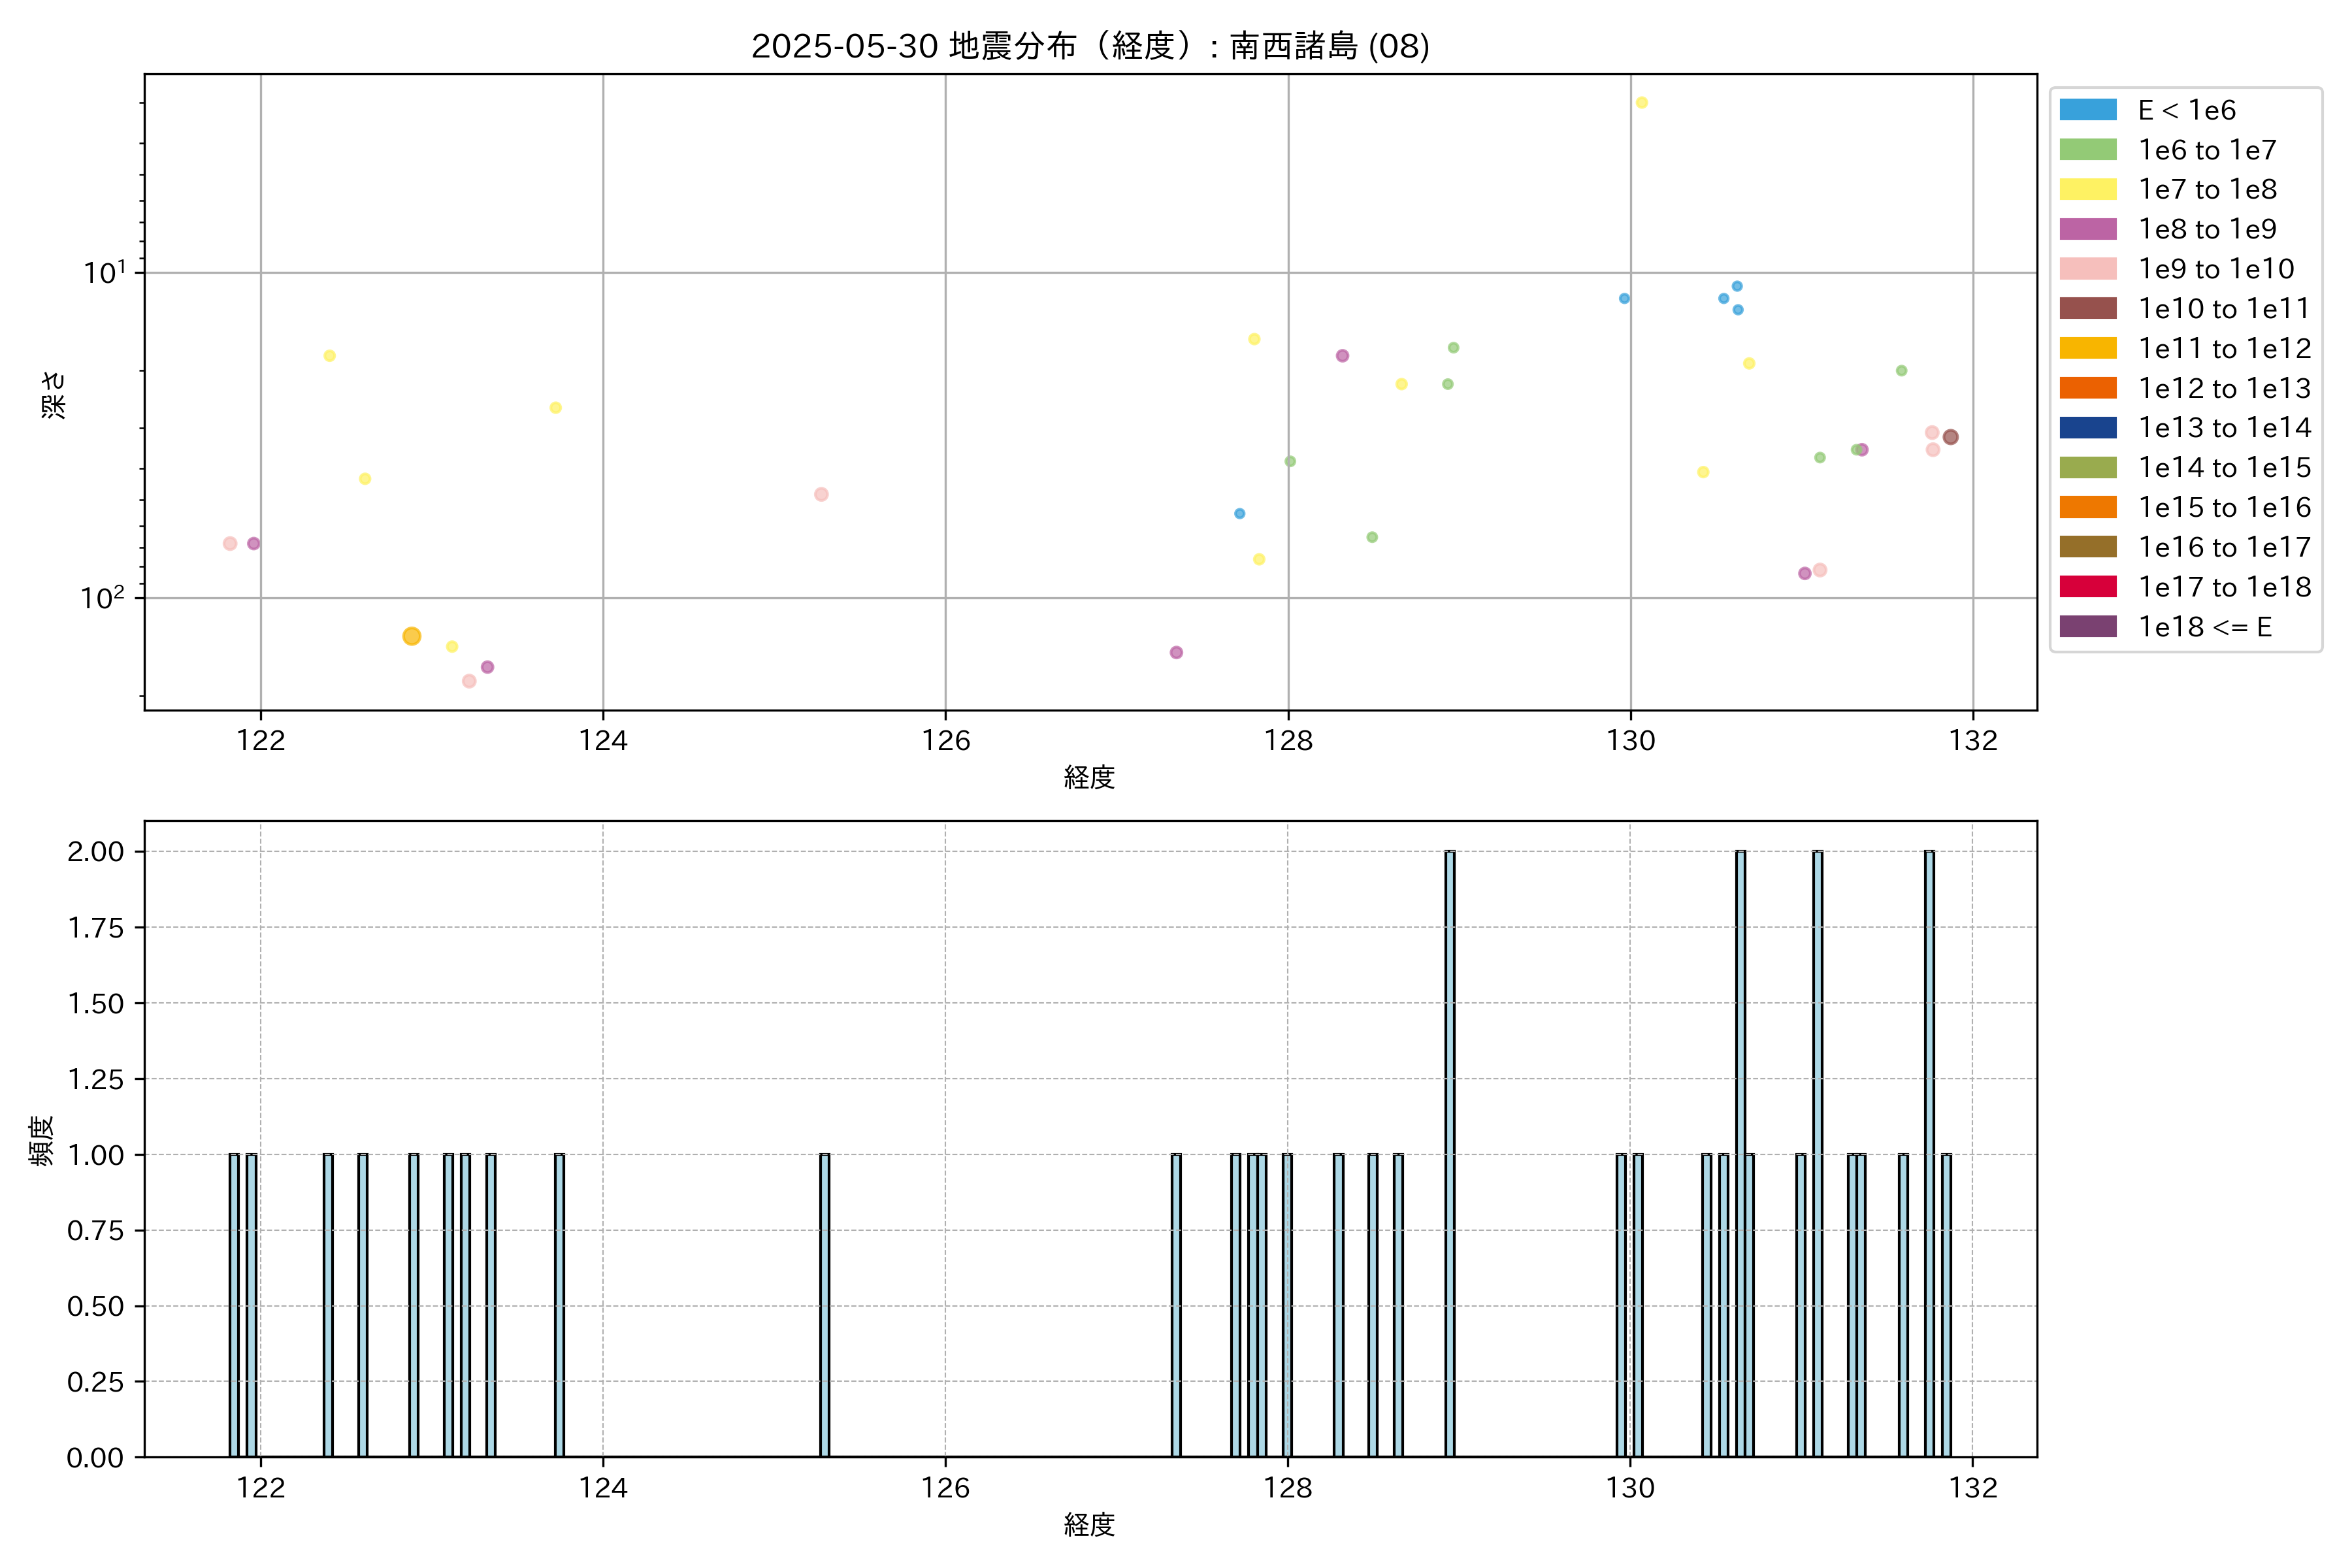
Task: Click the red 1e17 to 1e18 swatch
Action: pos(2088,587)
